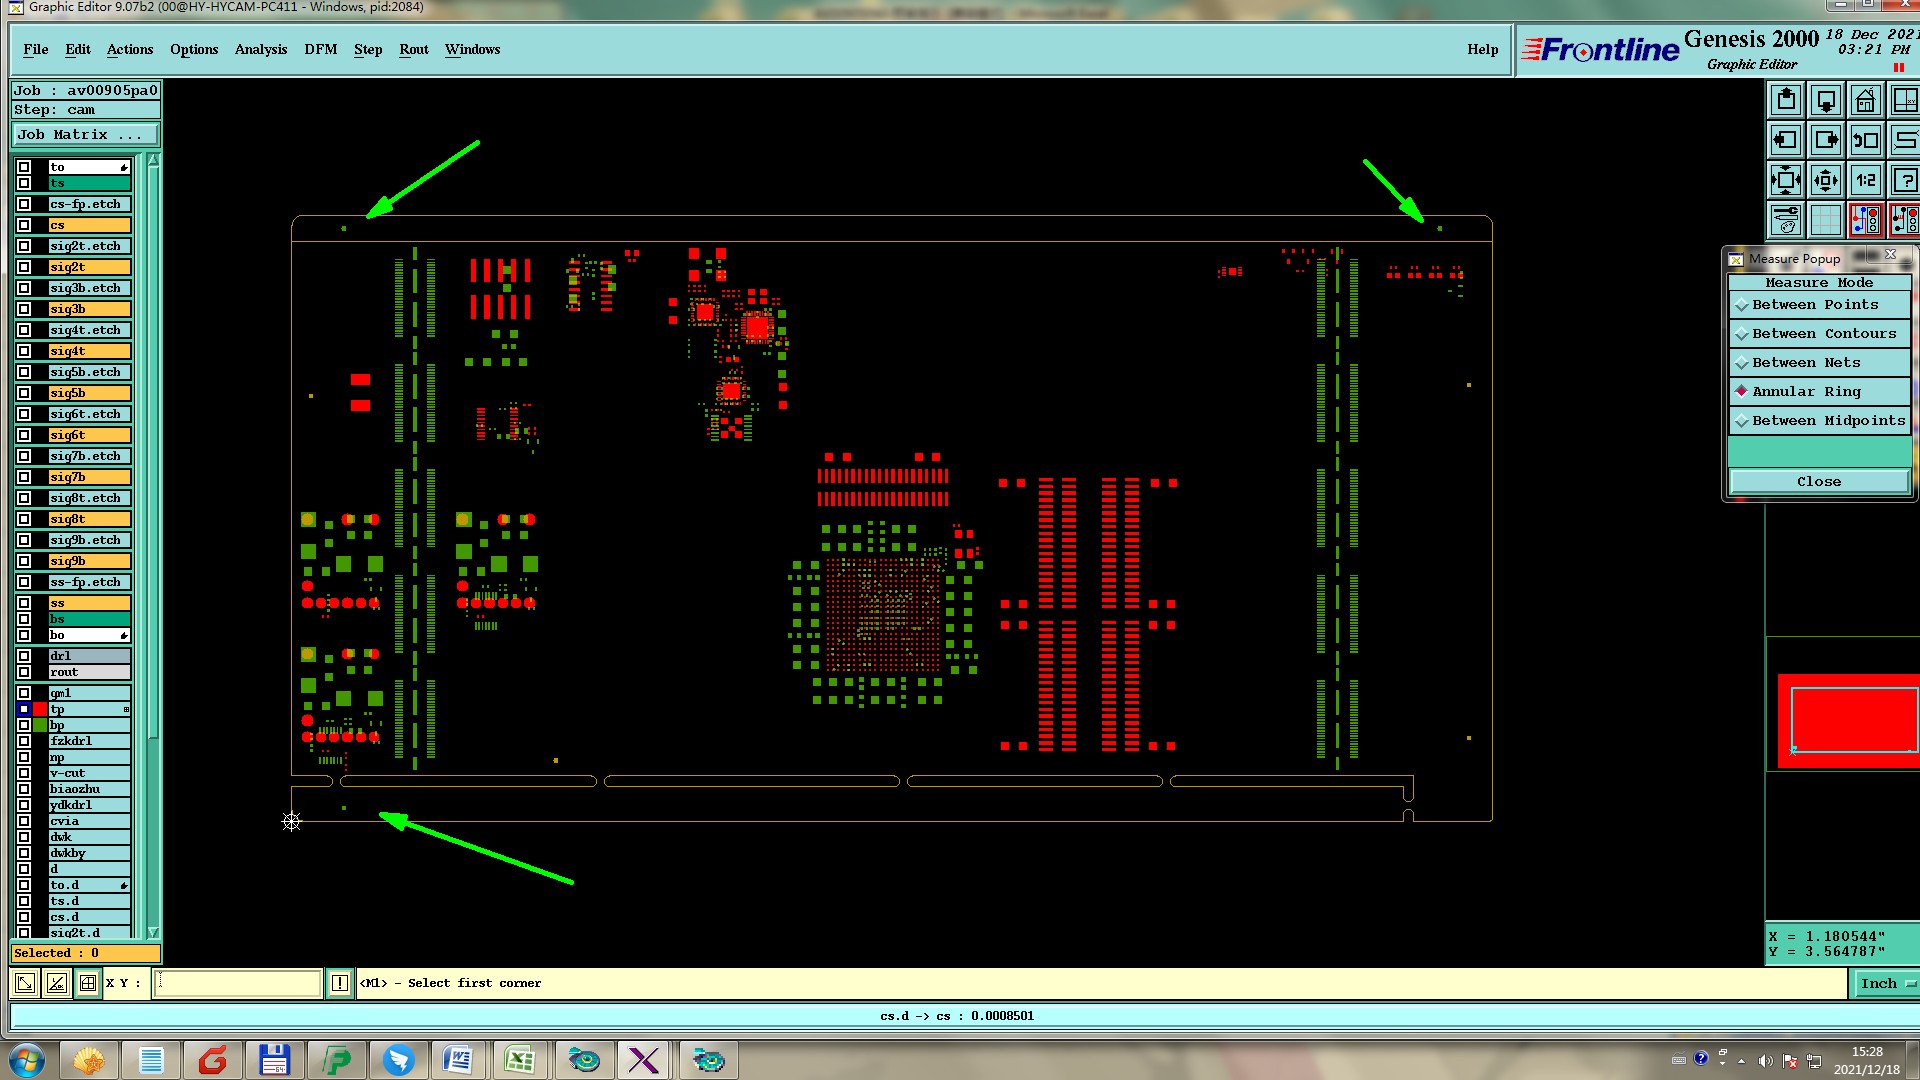Click the zoom in expand-arrows icon

click(1786, 181)
